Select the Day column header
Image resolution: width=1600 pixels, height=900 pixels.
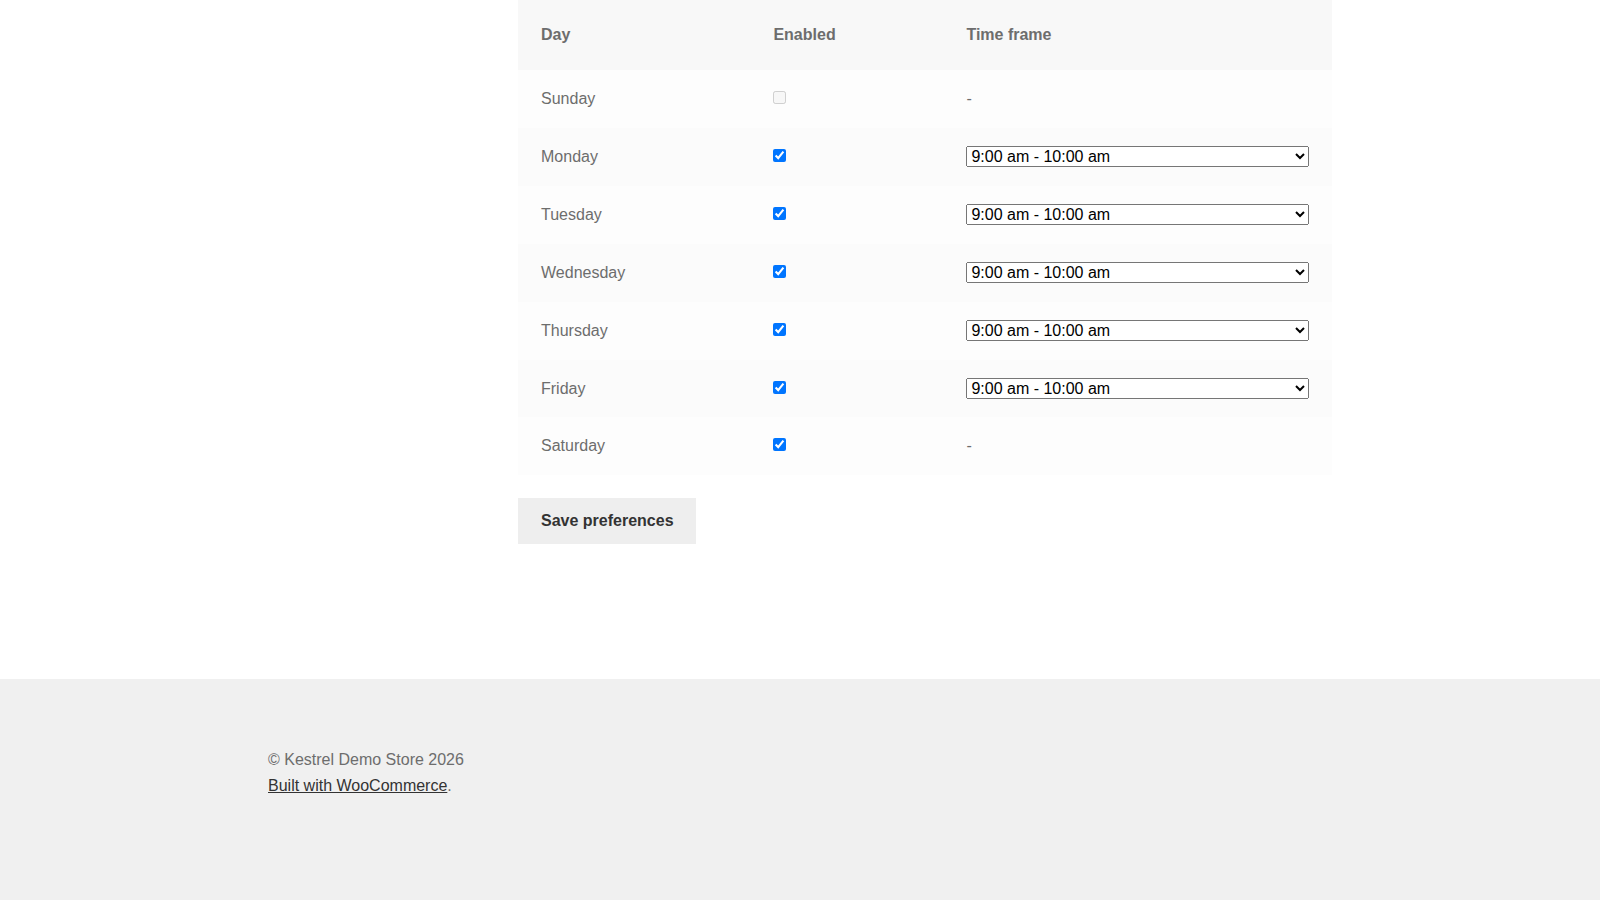coord(555,35)
